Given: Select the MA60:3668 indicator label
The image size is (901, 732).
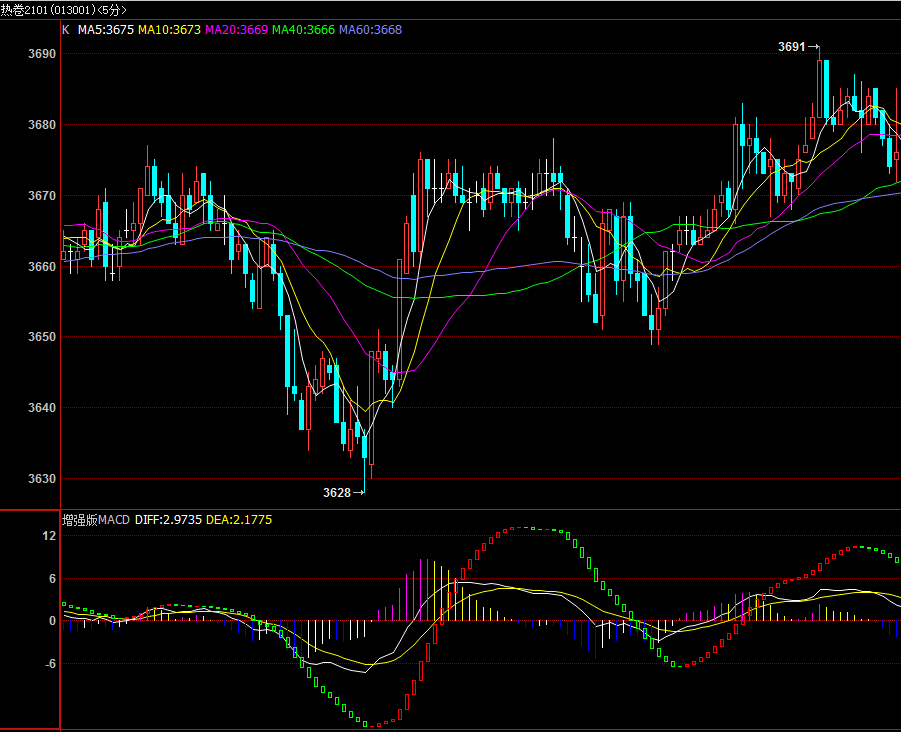Looking at the screenshot, I should point(371,30).
